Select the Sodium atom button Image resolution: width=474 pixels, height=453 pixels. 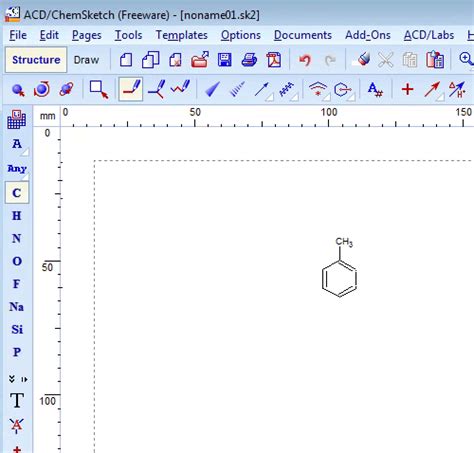pos(17,307)
